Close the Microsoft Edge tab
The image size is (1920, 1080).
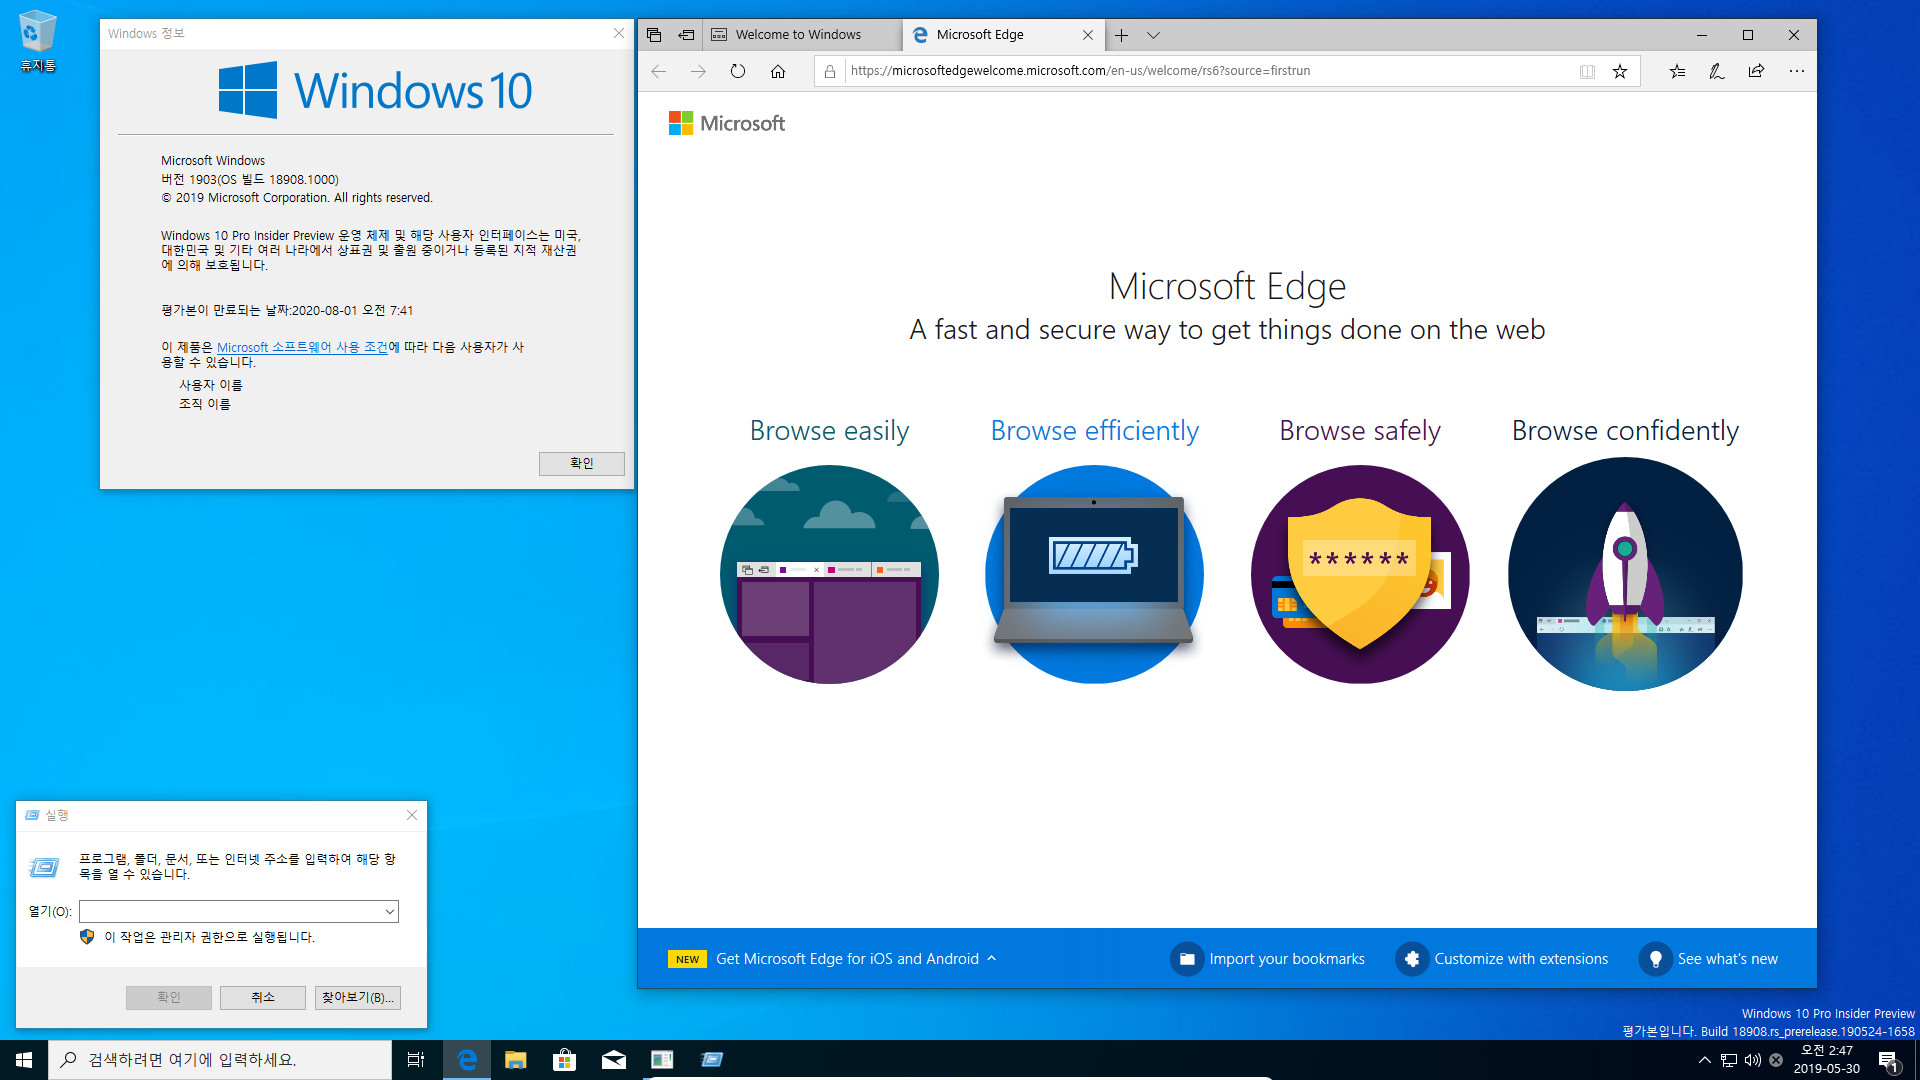[x=1088, y=35]
